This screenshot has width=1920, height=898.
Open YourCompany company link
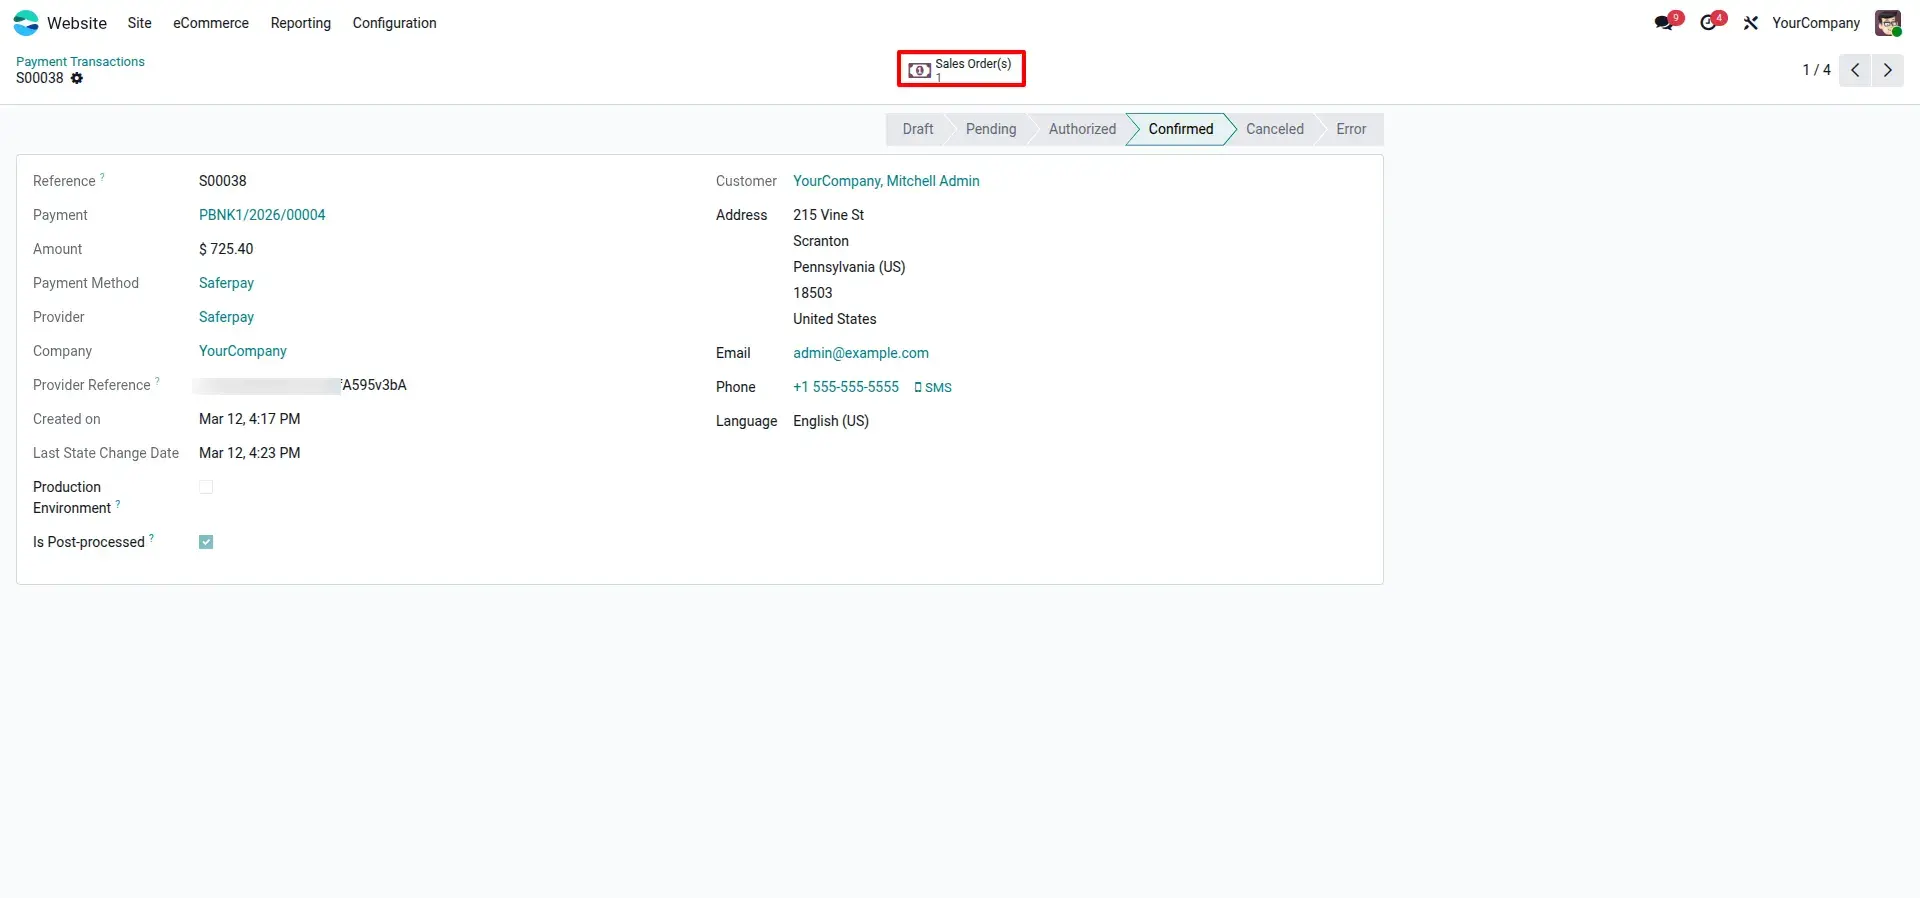[243, 351]
